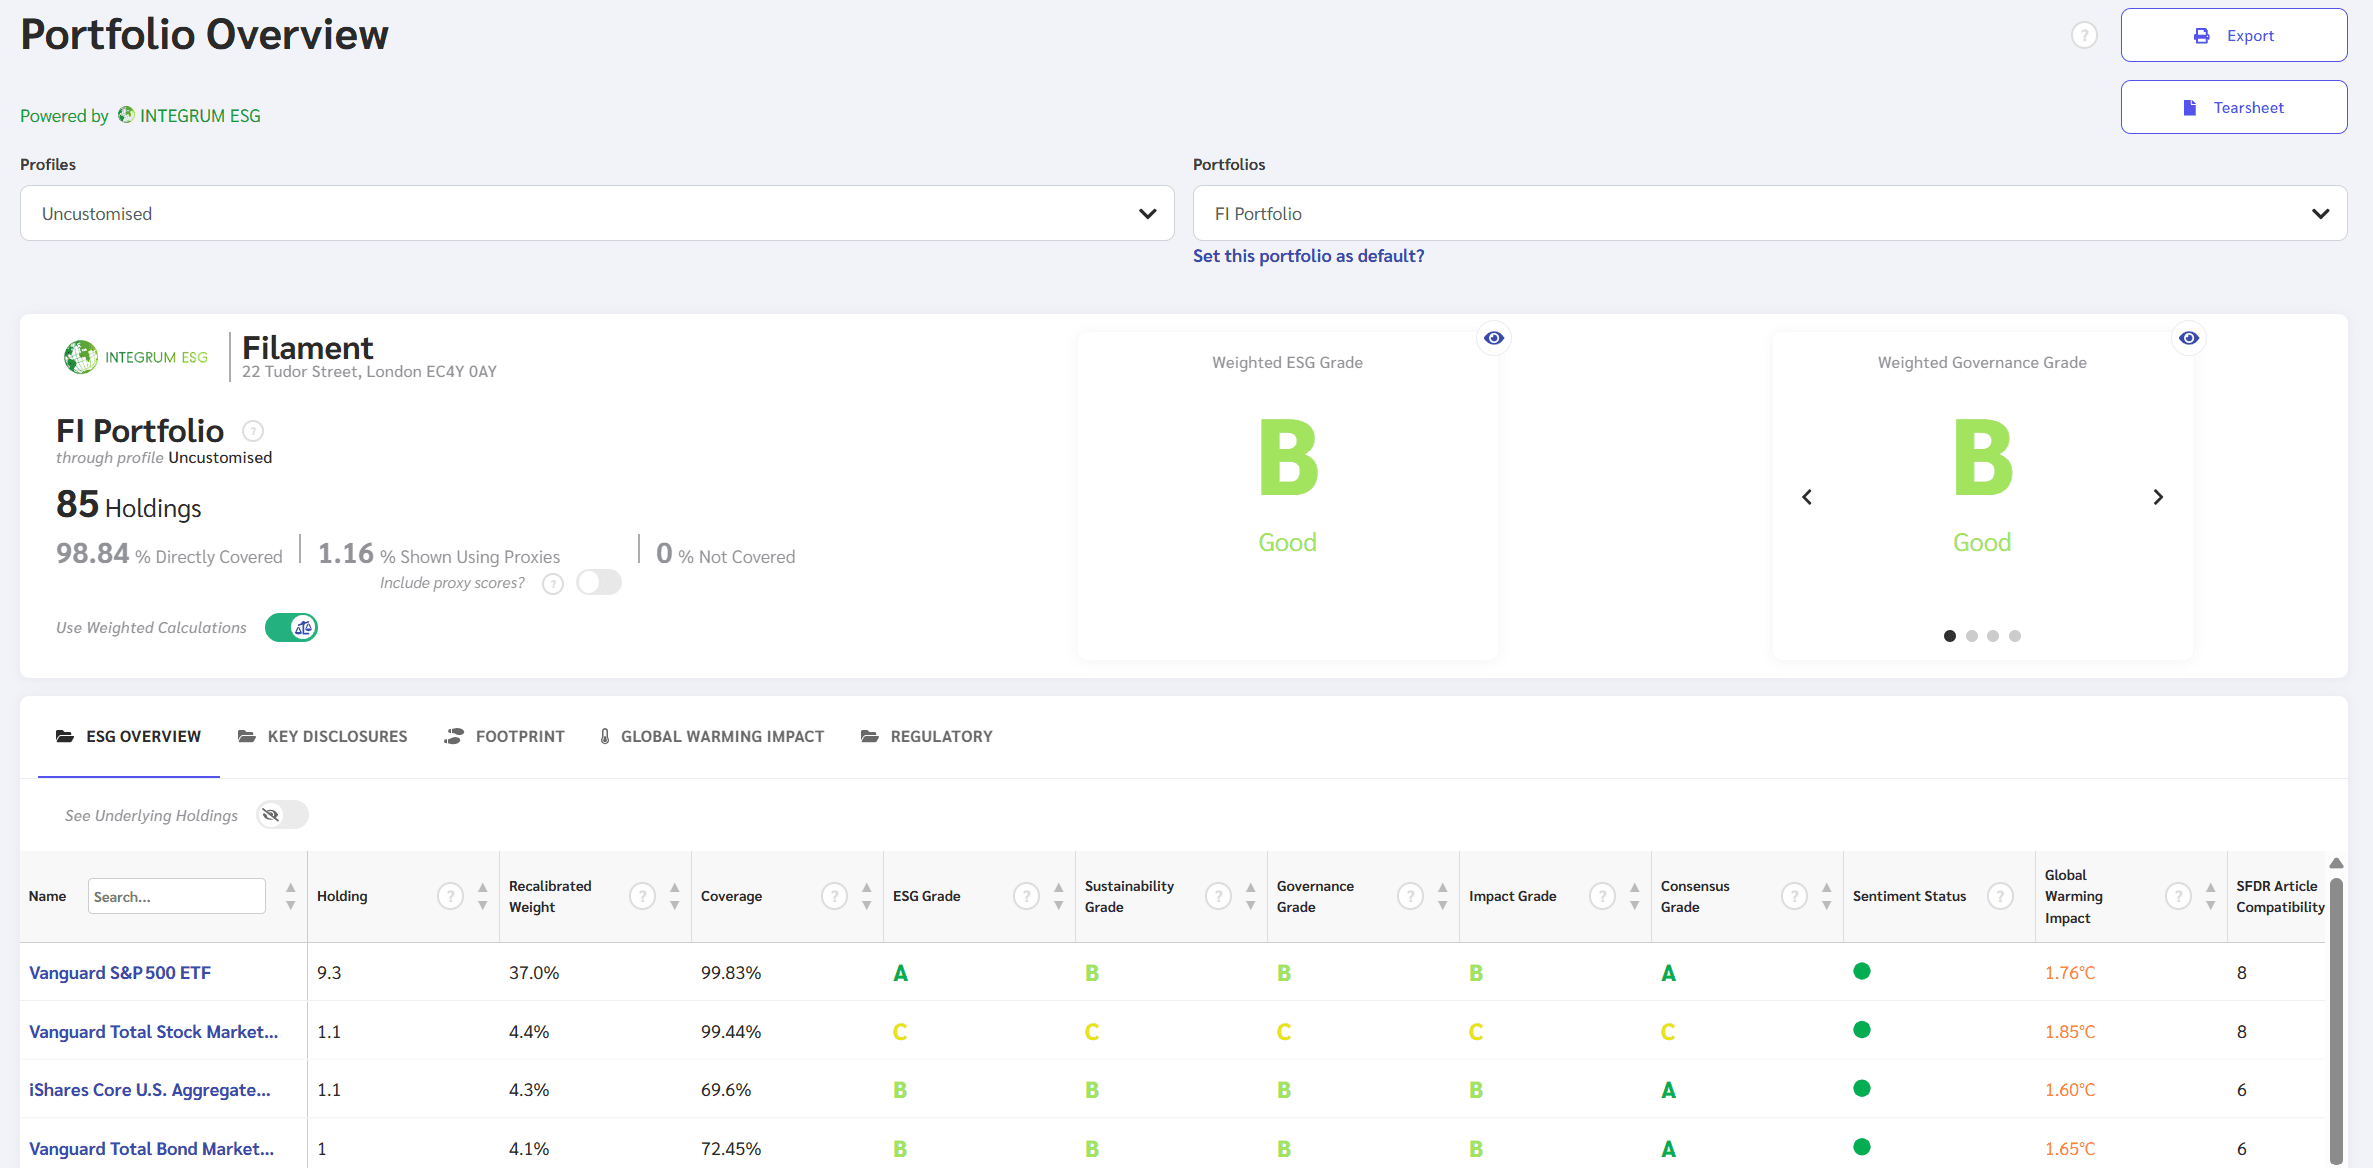Toggle eye icon on Weighted Governance Grade card
The height and width of the screenshot is (1168, 2373).
pyautogui.click(x=2189, y=338)
